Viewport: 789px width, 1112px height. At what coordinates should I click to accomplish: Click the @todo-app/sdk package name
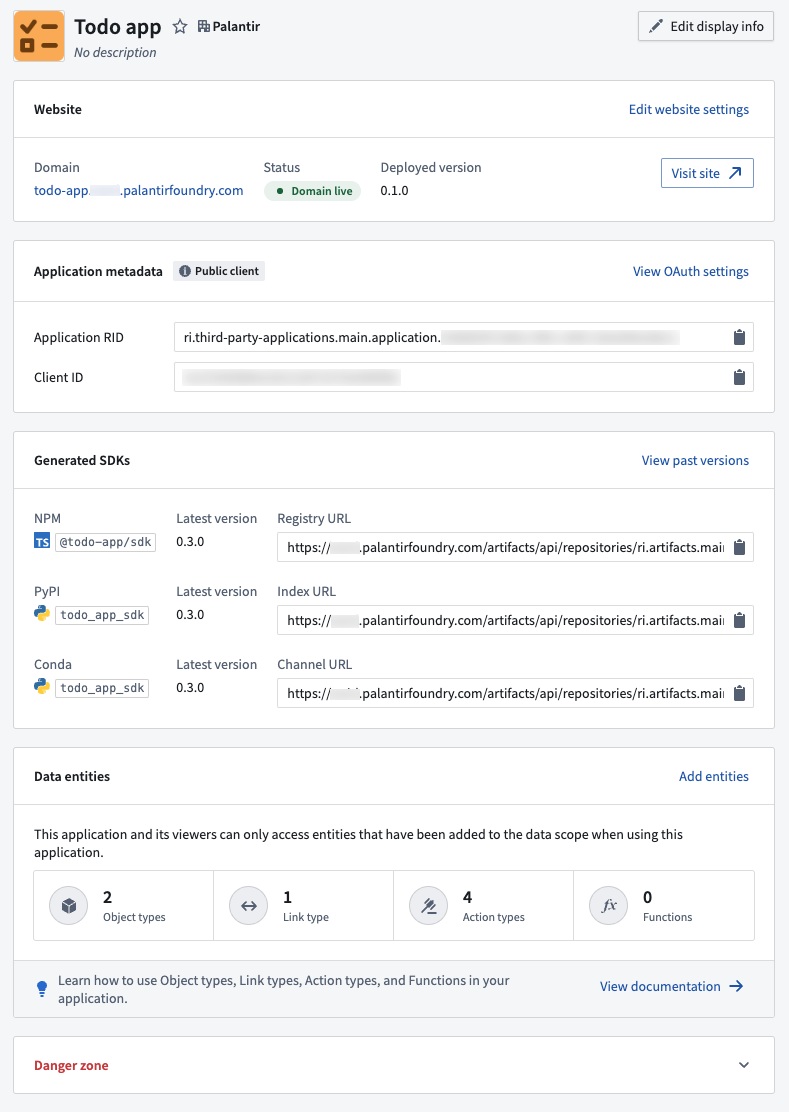click(105, 542)
